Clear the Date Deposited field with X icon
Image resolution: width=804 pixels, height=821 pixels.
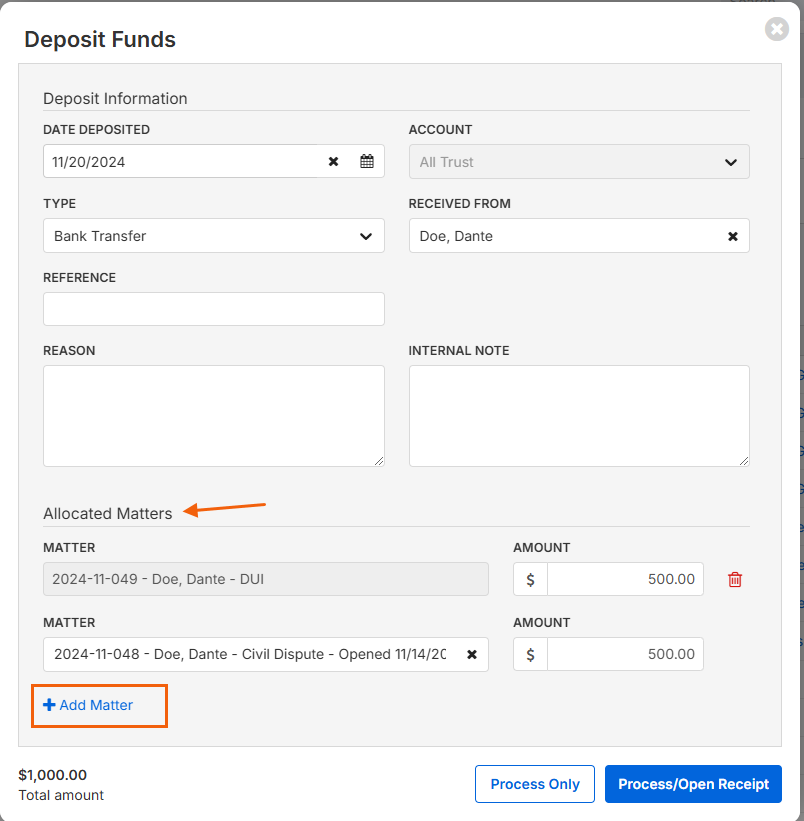click(x=333, y=162)
